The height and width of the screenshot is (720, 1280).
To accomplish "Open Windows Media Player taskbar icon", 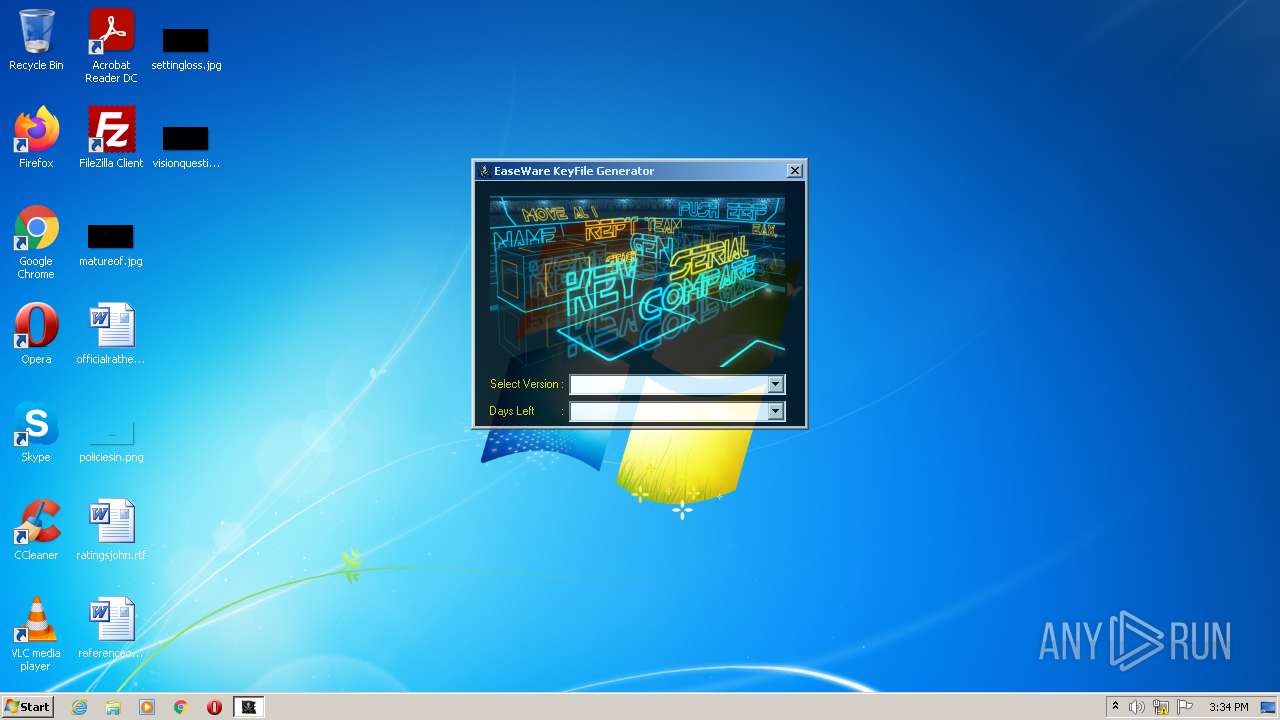I will (147, 707).
